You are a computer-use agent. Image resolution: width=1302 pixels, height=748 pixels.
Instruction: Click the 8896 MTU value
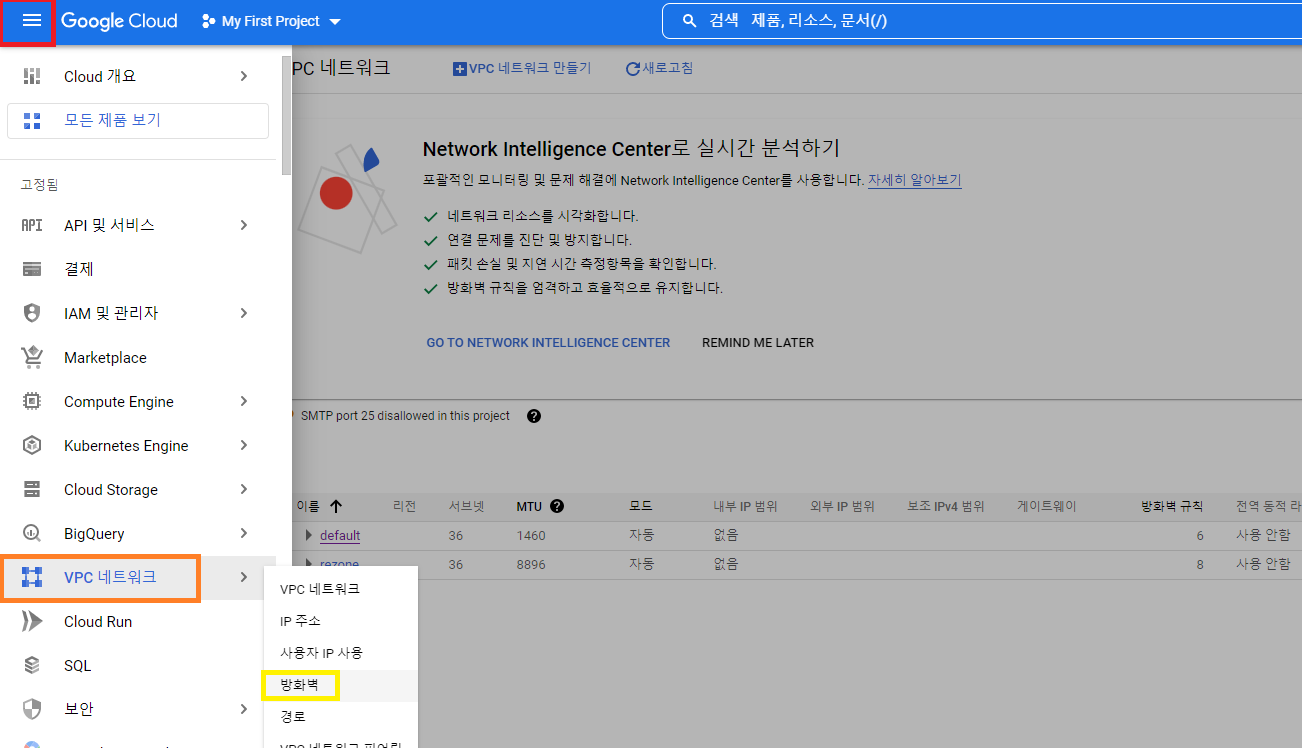pyautogui.click(x=531, y=564)
